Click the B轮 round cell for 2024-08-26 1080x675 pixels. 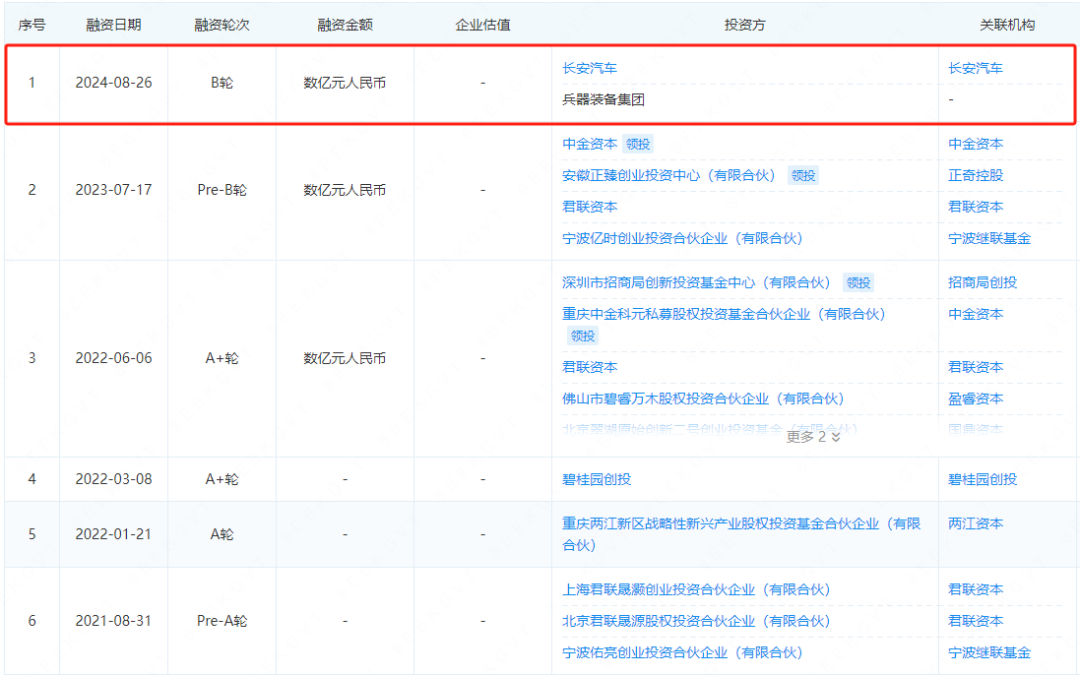tap(222, 83)
